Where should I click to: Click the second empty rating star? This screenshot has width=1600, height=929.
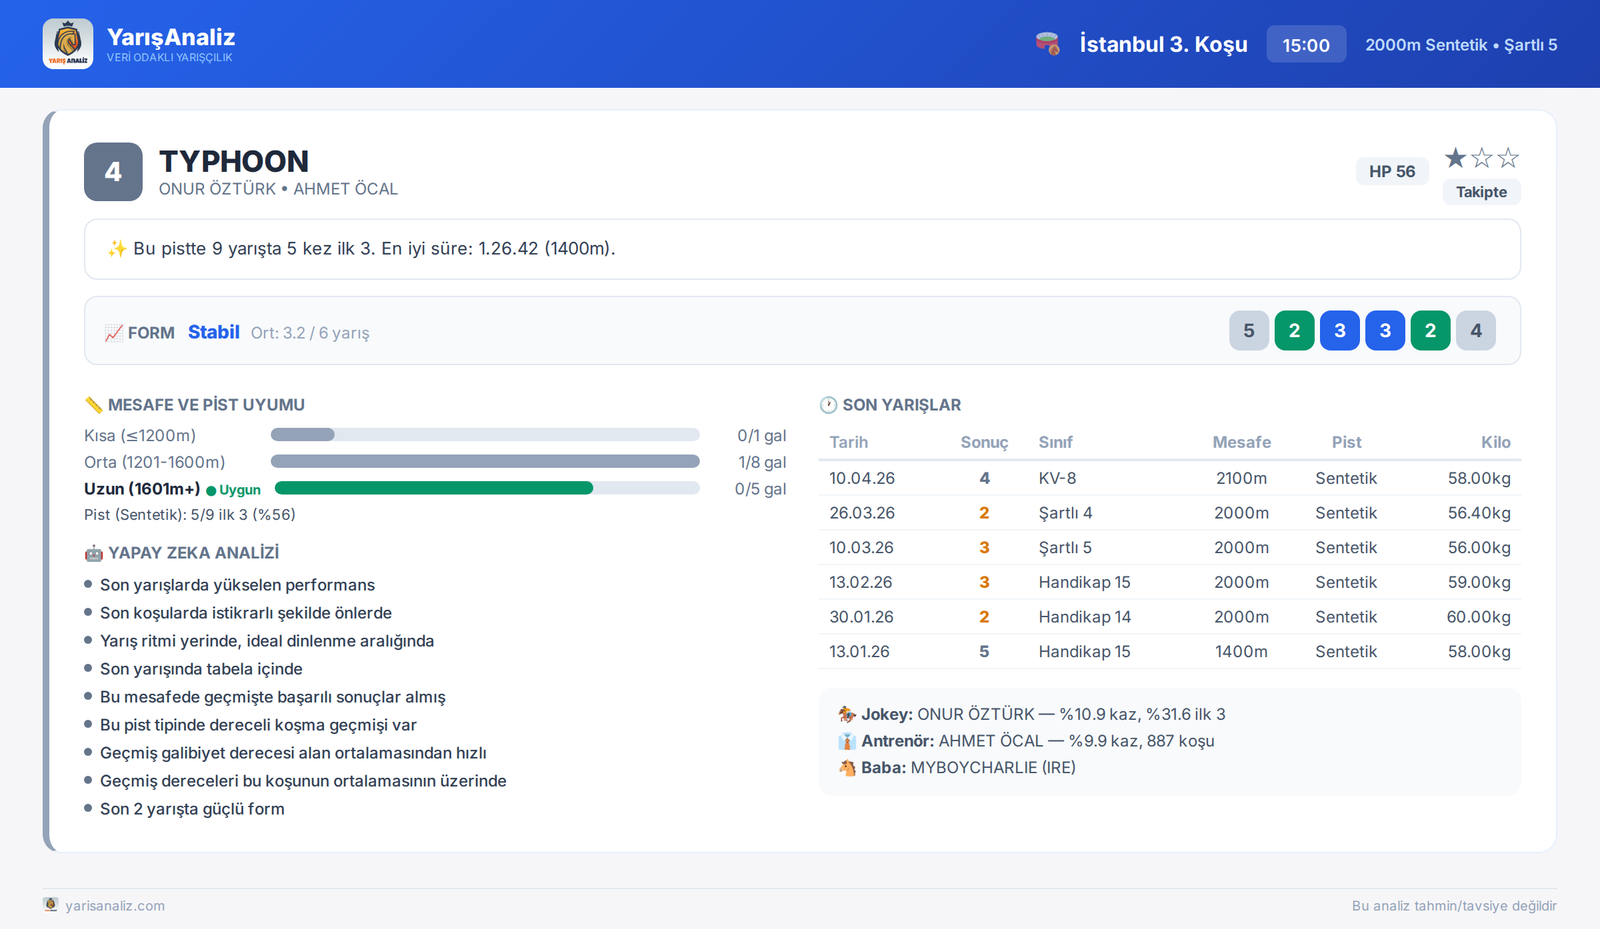(1482, 158)
